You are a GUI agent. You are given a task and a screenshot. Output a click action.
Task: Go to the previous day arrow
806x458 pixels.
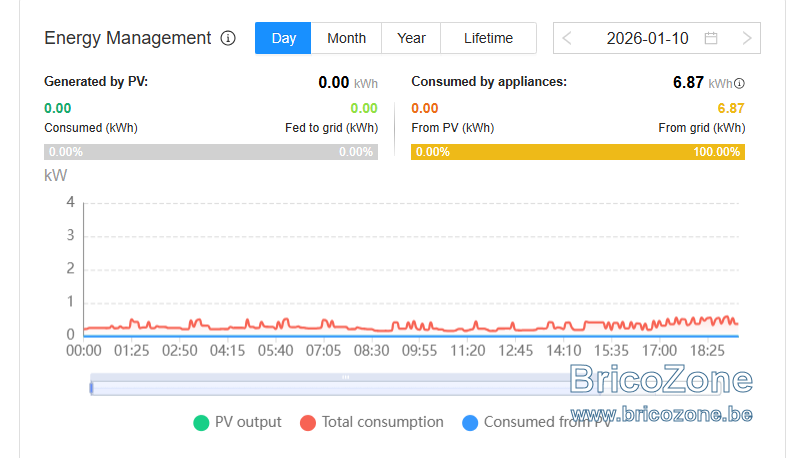tap(567, 38)
